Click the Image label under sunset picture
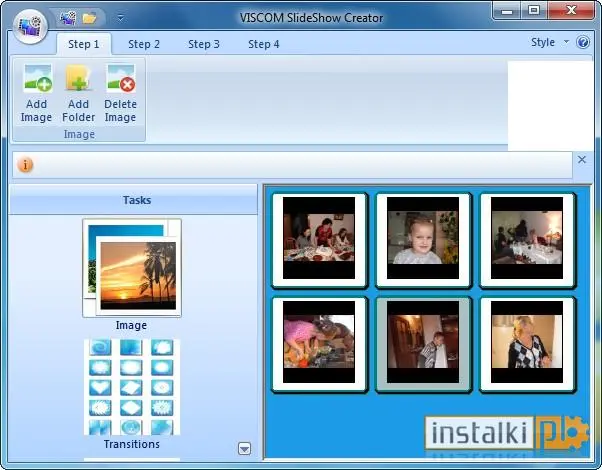This screenshot has height=470, width=602. click(131, 326)
